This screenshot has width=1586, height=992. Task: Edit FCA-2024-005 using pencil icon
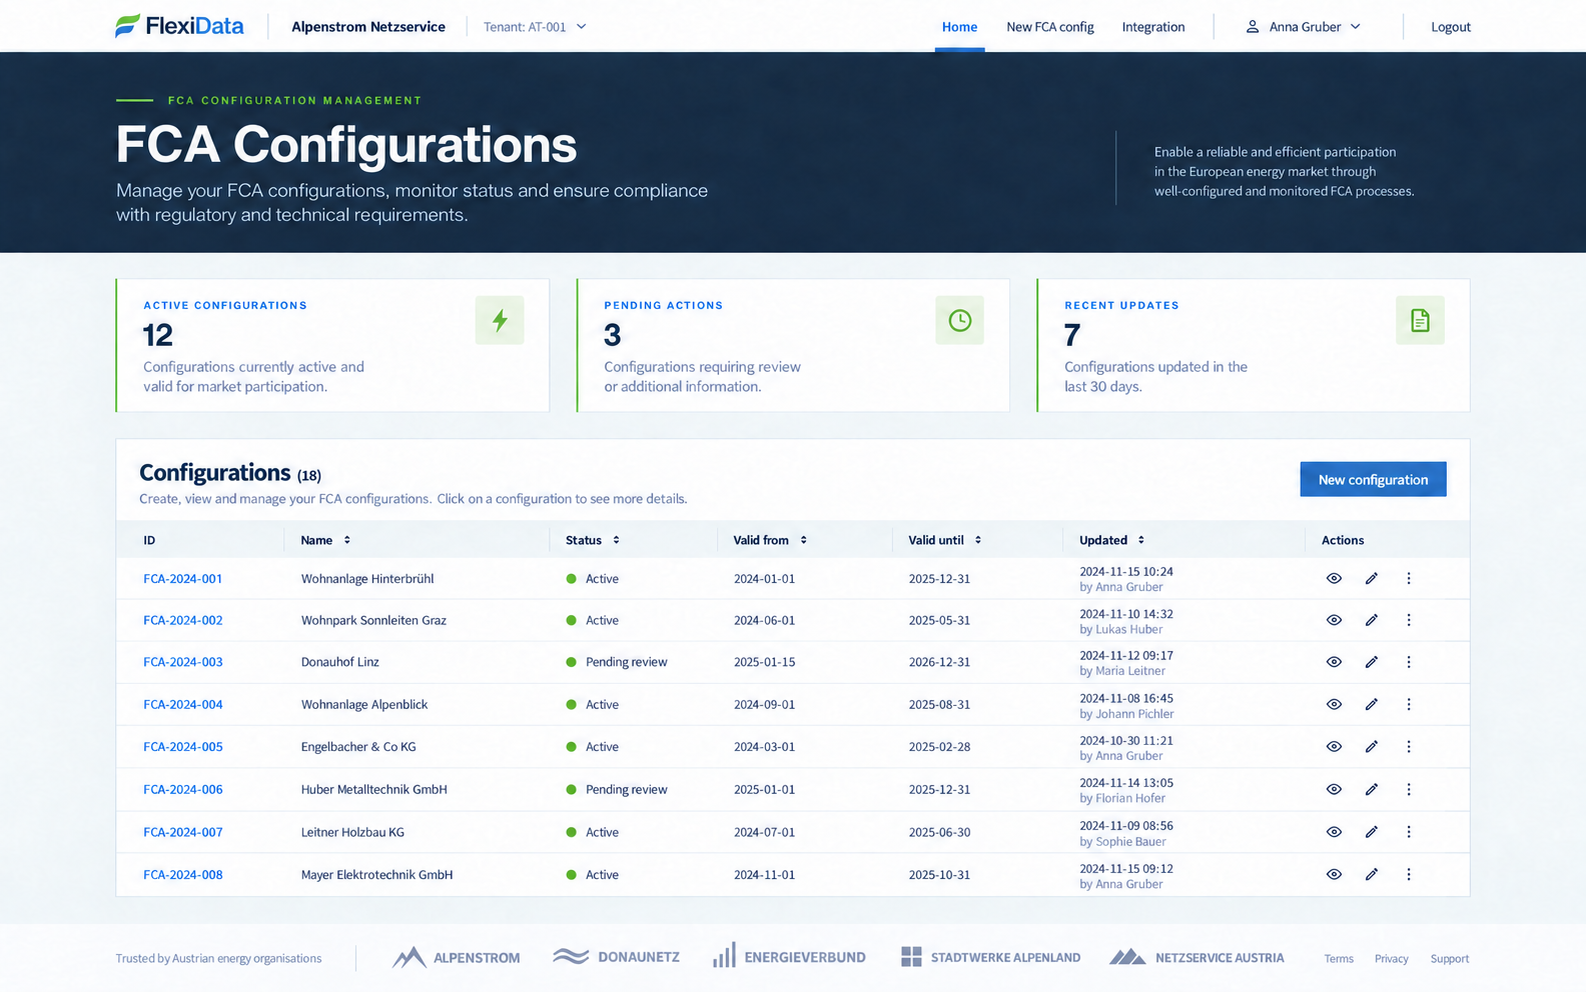1371,746
